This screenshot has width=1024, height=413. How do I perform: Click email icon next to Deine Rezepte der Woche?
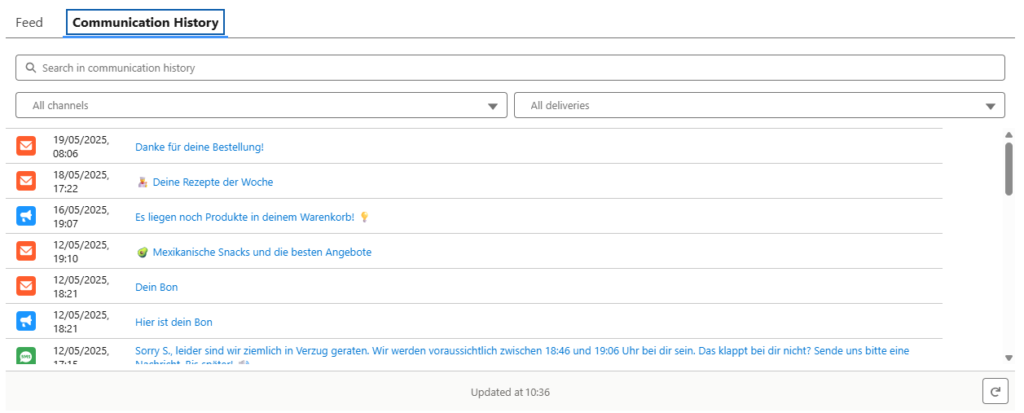click(x=26, y=182)
